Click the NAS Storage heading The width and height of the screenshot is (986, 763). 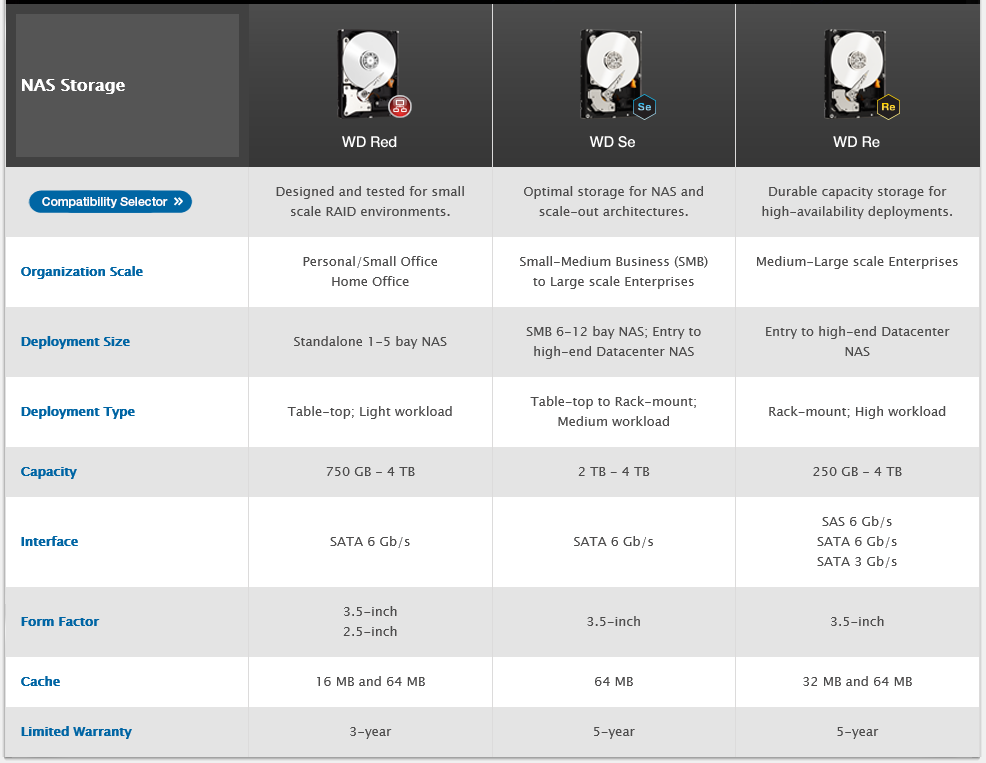73,85
